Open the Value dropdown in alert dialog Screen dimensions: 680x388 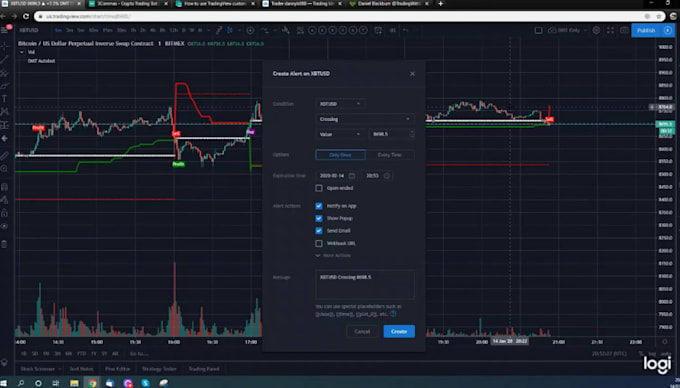[x=340, y=134]
